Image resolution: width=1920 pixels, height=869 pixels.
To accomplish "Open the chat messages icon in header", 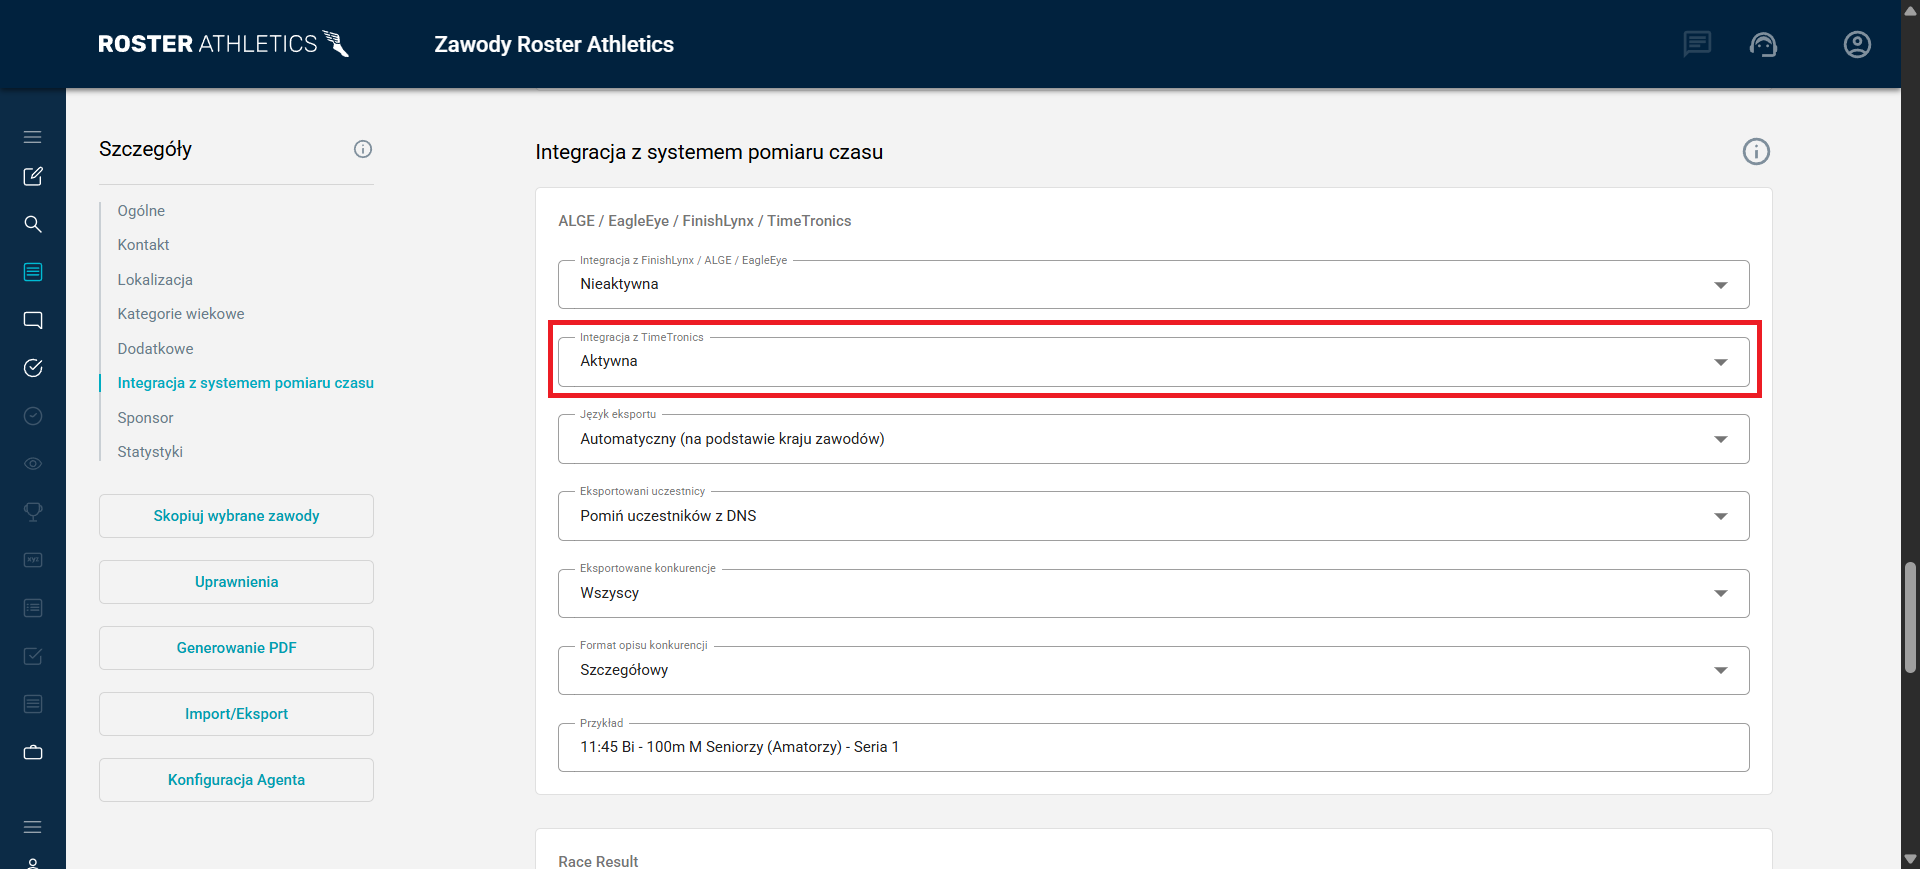I will tap(1697, 44).
